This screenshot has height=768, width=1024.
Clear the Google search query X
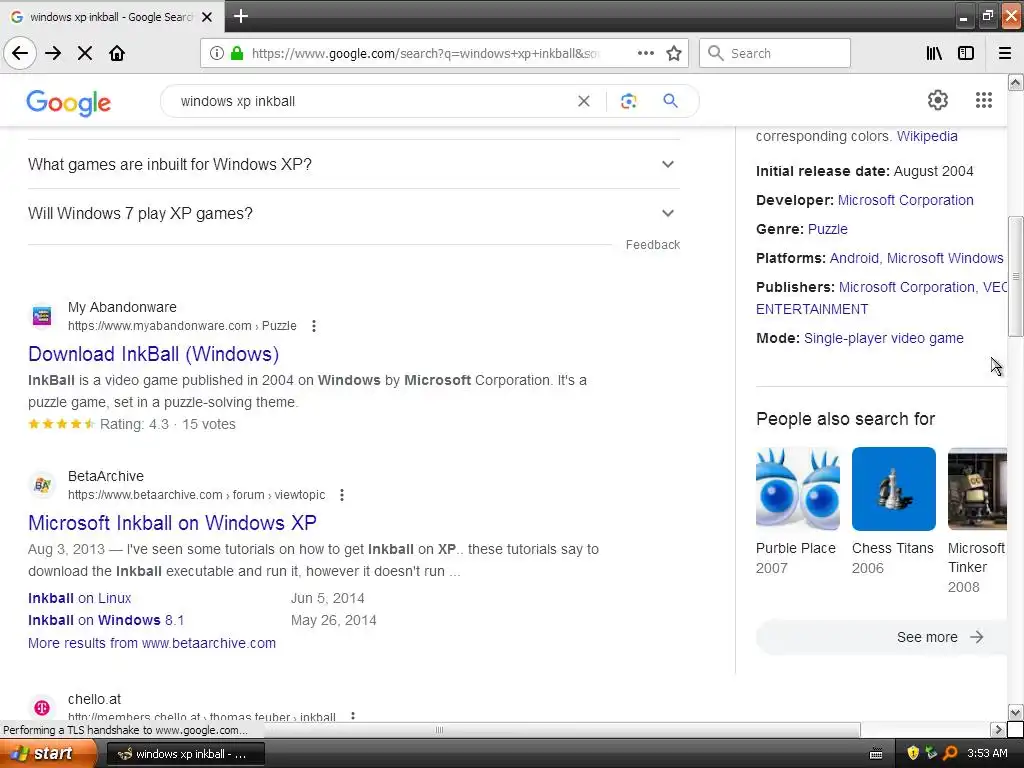(584, 101)
